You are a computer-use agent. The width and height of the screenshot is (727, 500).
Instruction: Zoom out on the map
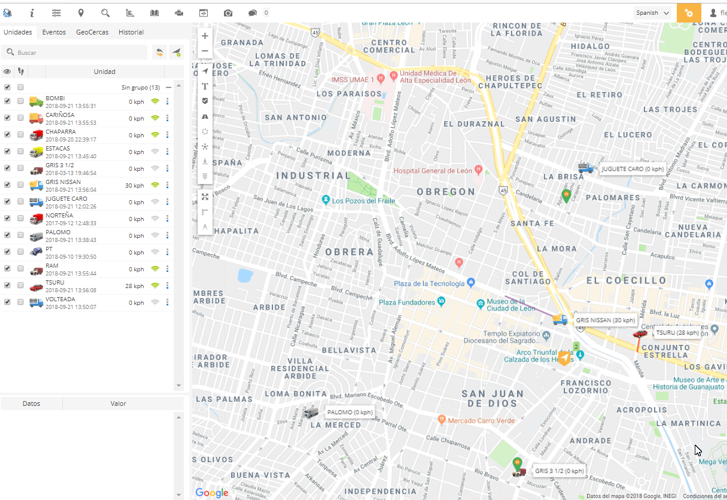point(205,51)
